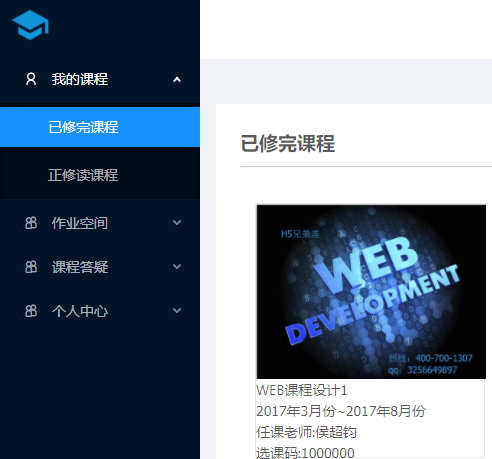The image size is (492, 459).
Task: Click the course code 选课码:1000000
Action: pyautogui.click(x=305, y=453)
